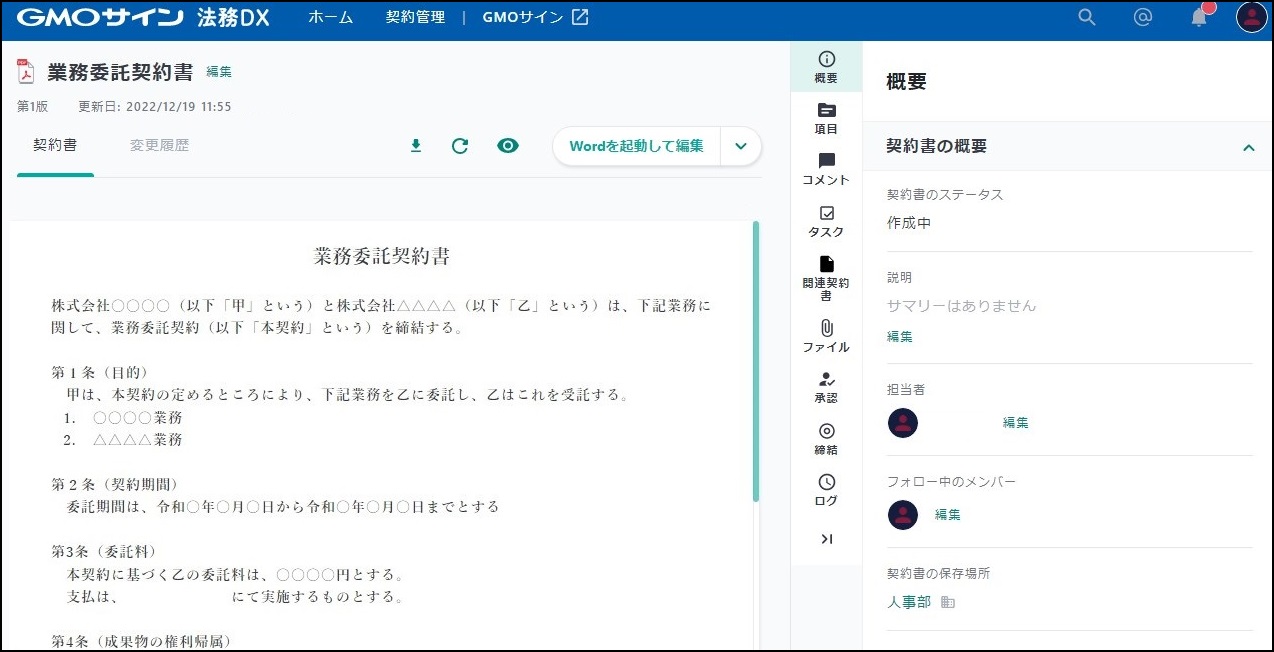Viewport: 1274px width, 652px height.
Task: Click the 担当者 avatar icon
Action: 903,422
